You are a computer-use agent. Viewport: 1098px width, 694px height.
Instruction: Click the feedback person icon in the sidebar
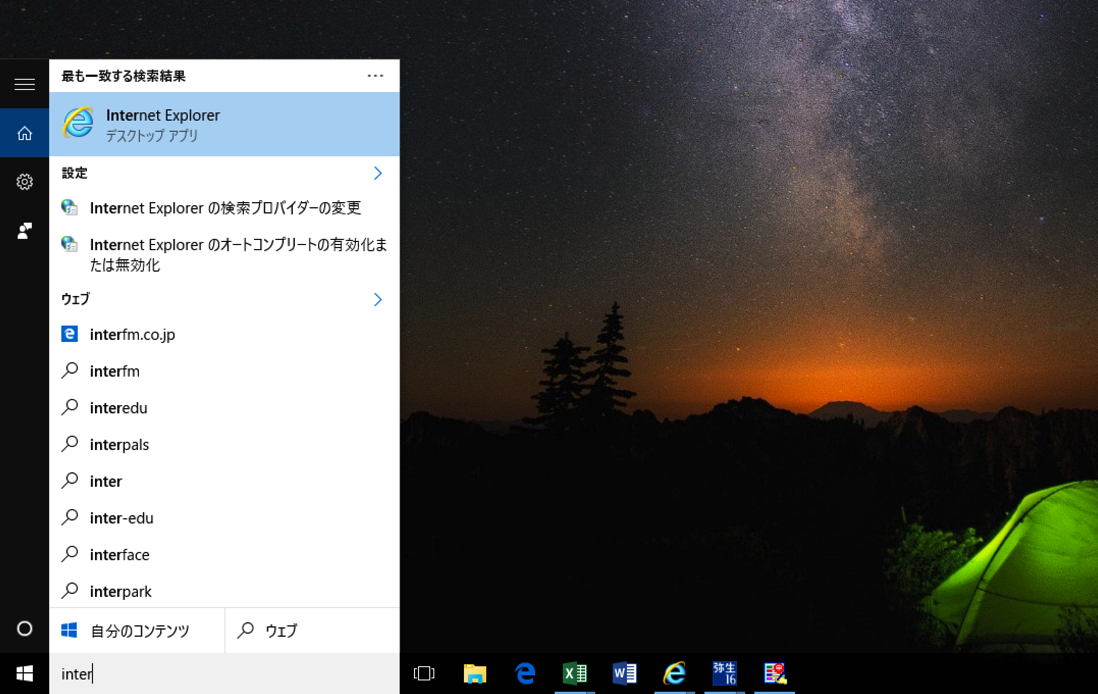pos(25,230)
